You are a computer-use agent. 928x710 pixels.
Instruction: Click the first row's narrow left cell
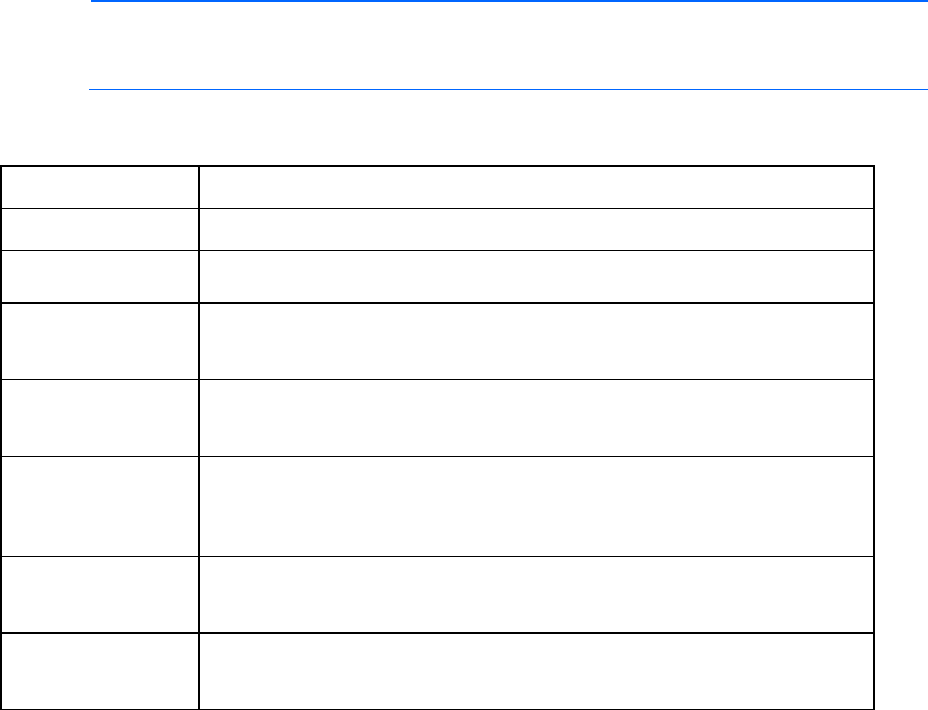coord(99,186)
